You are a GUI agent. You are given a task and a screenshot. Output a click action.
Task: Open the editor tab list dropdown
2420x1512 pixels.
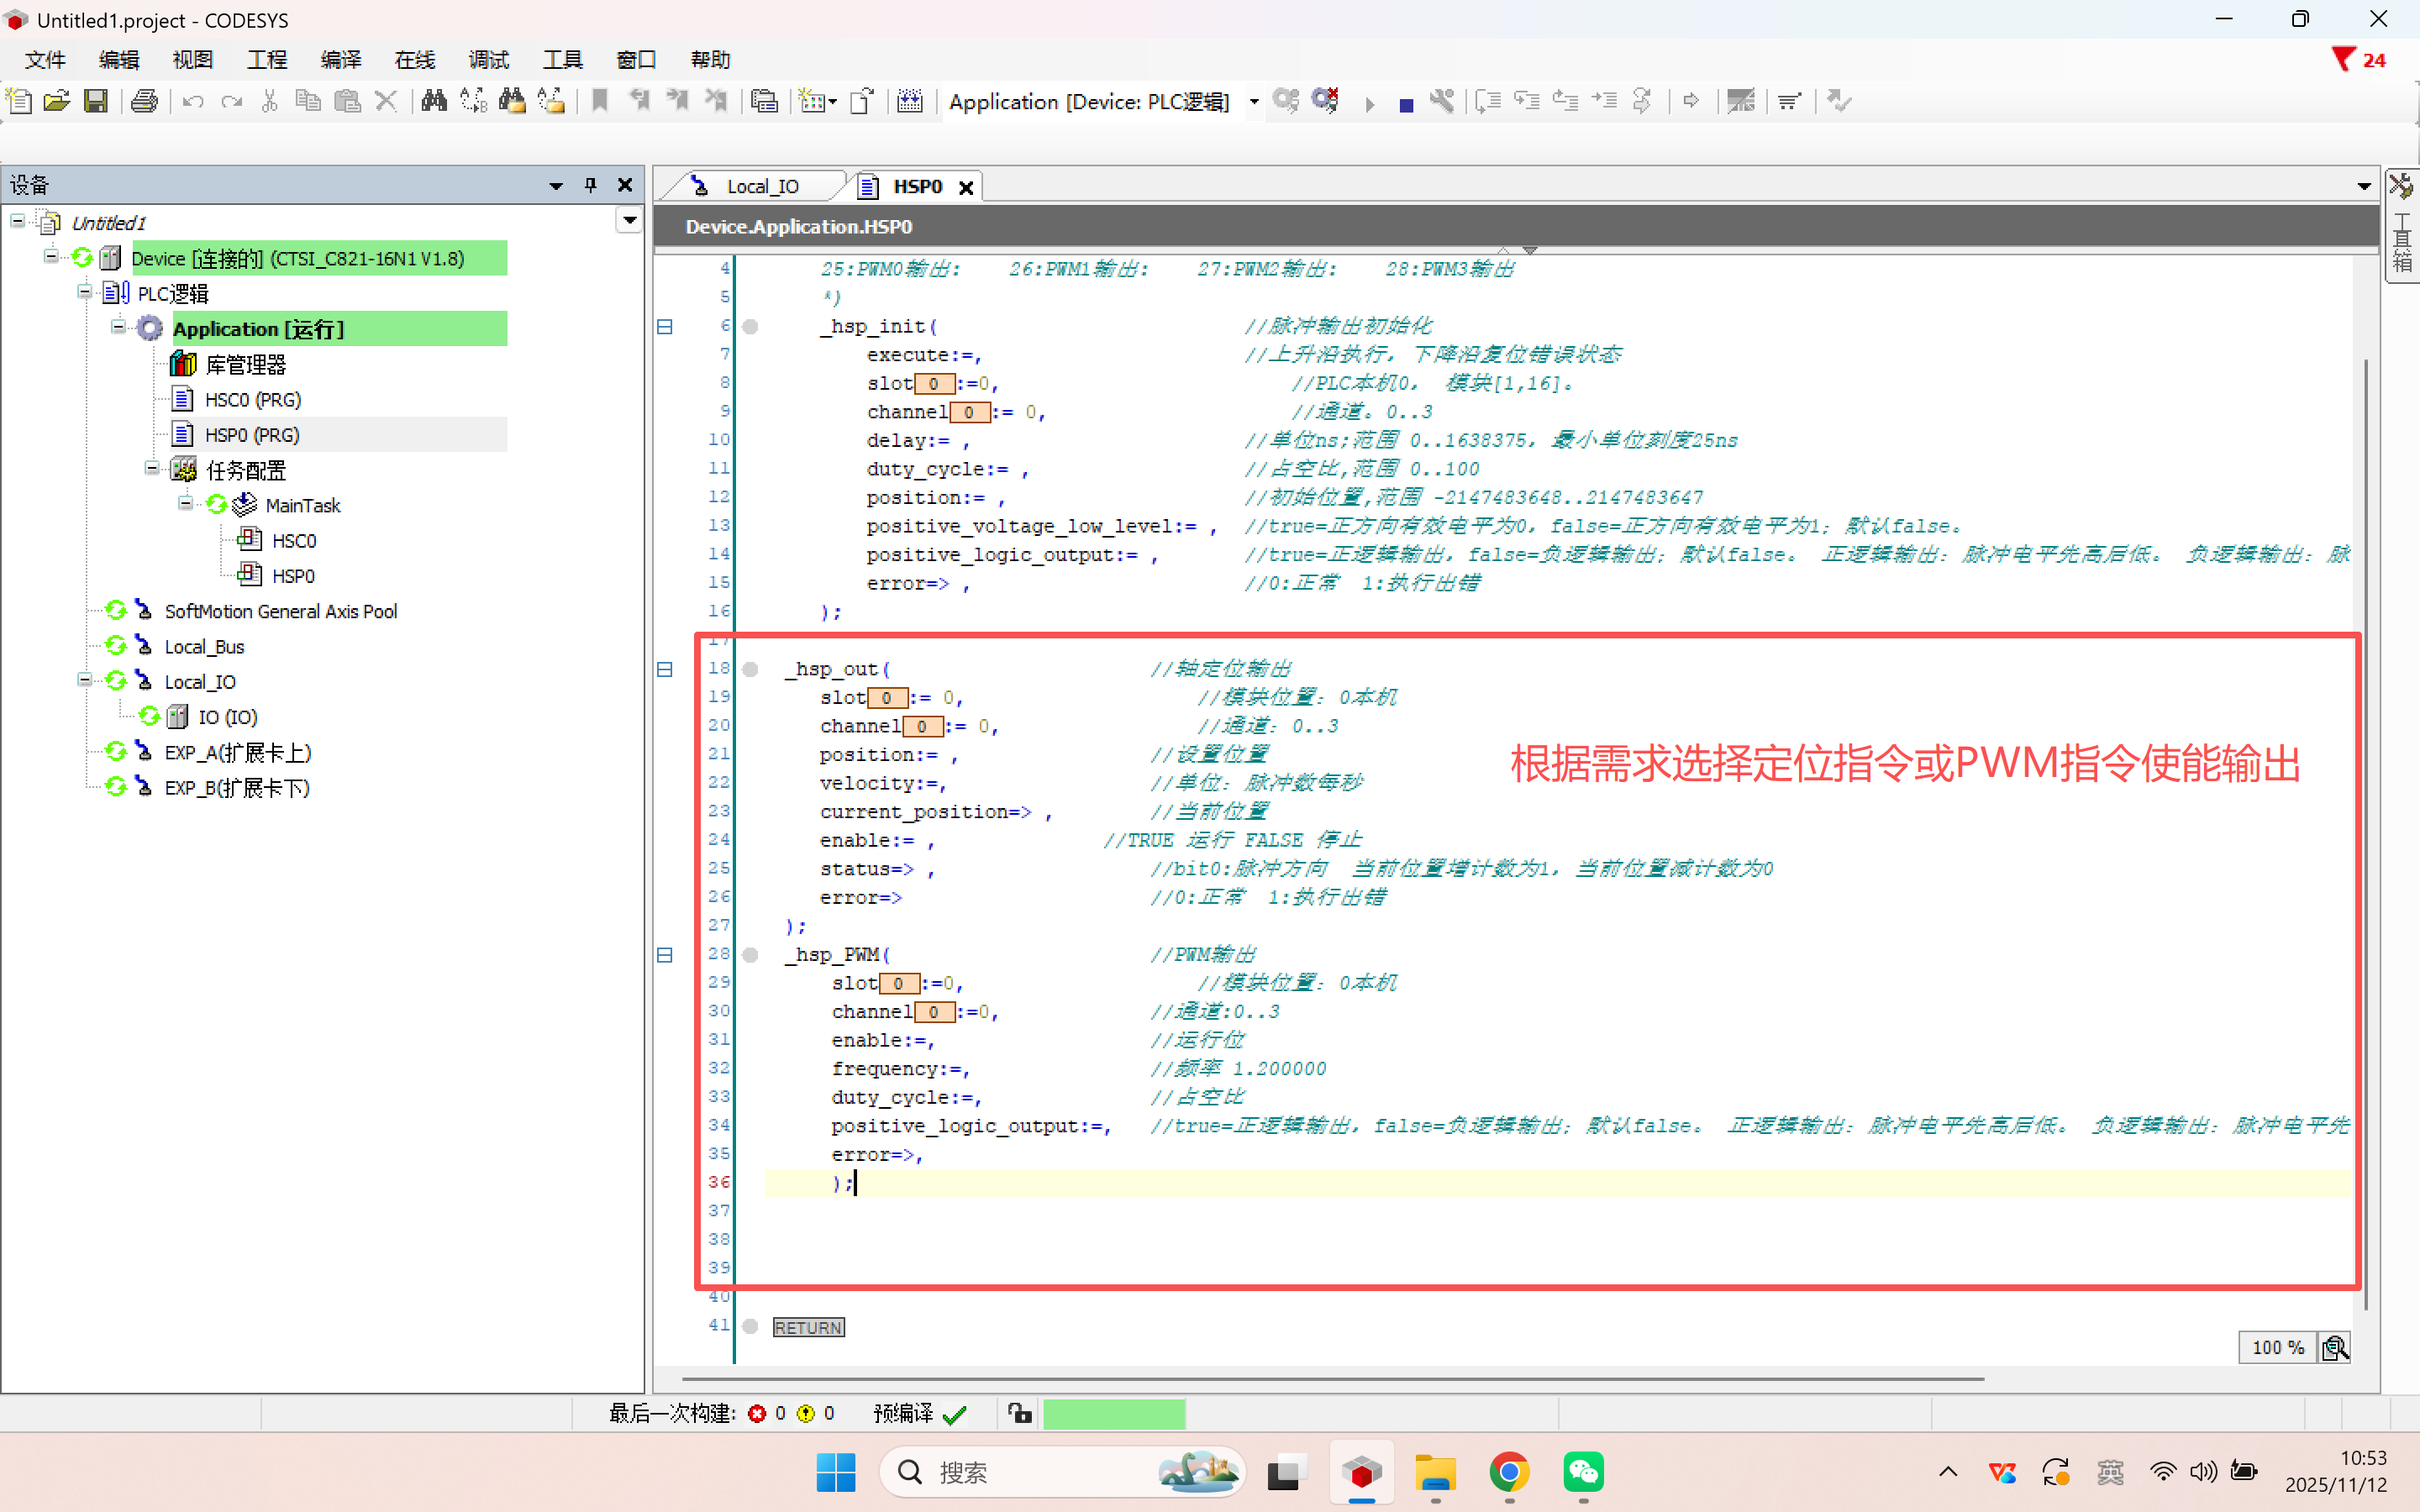click(x=2364, y=187)
